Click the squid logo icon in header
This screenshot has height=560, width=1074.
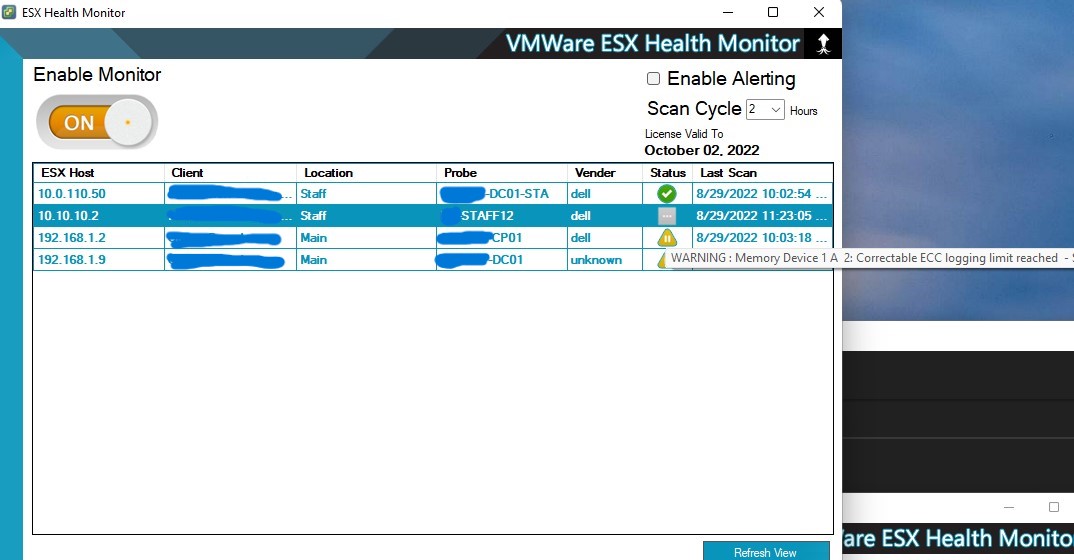coord(823,44)
